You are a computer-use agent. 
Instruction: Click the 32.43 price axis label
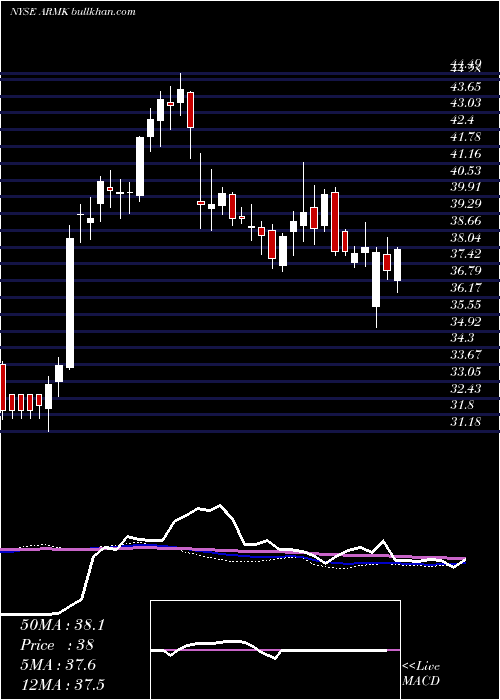pos(465,389)
